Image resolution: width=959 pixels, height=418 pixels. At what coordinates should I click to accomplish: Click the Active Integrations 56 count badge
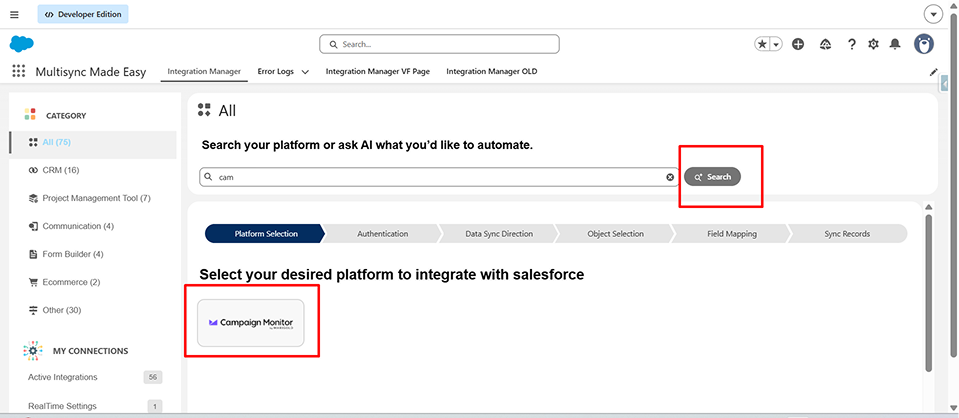[x=153, y=378]
